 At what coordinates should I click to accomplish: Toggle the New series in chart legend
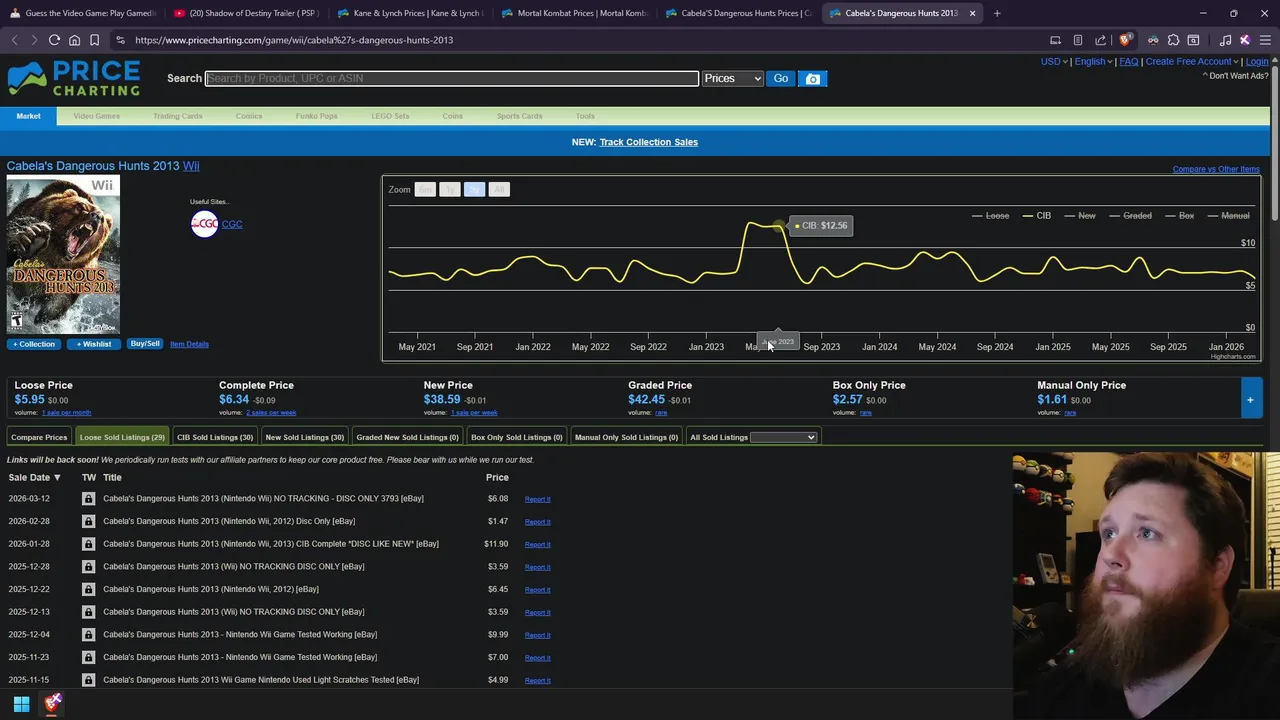(1080, 216)
